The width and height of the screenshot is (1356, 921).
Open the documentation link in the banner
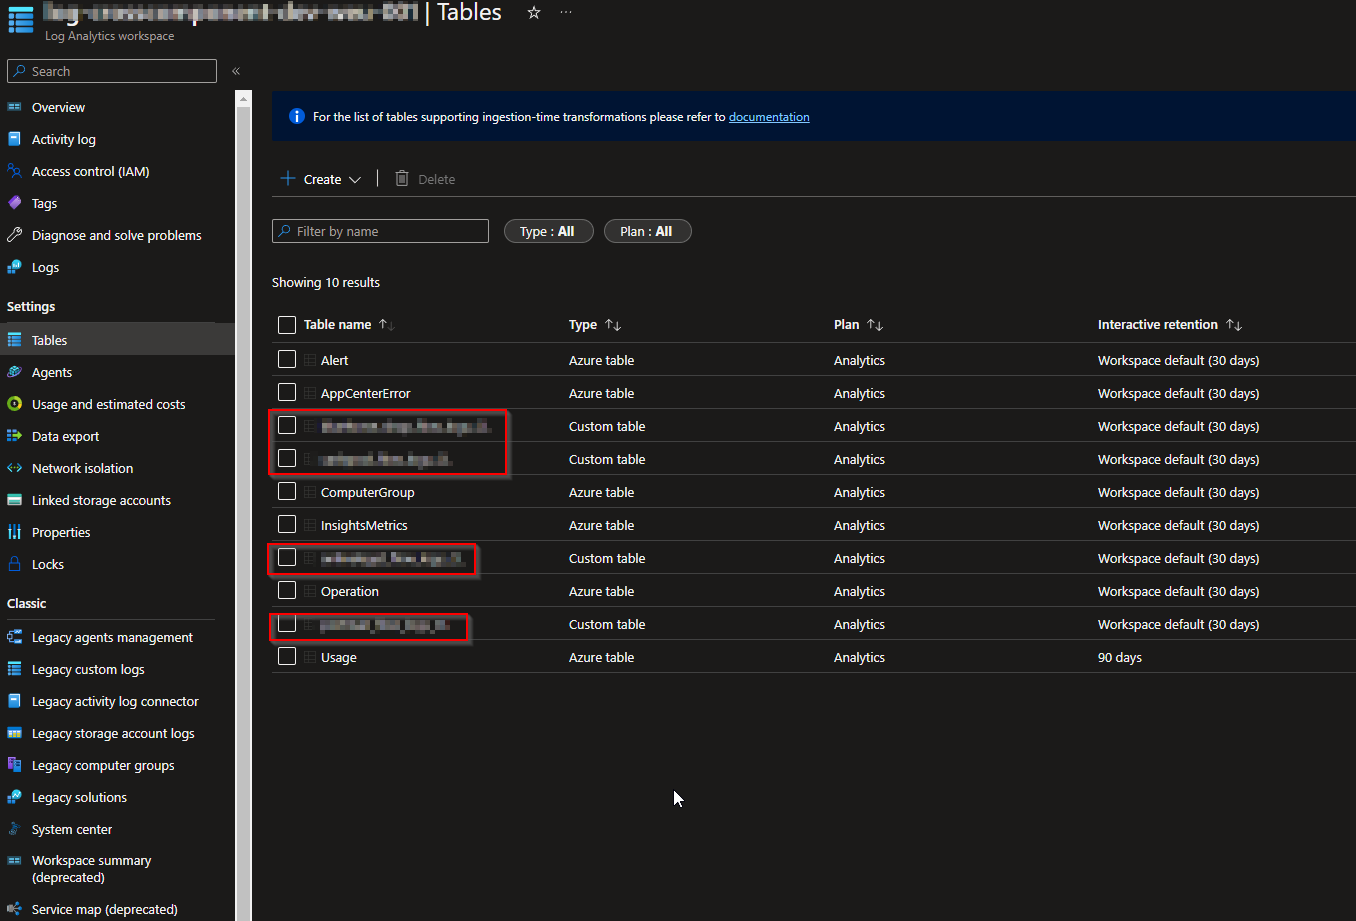[x=769, y=116]
